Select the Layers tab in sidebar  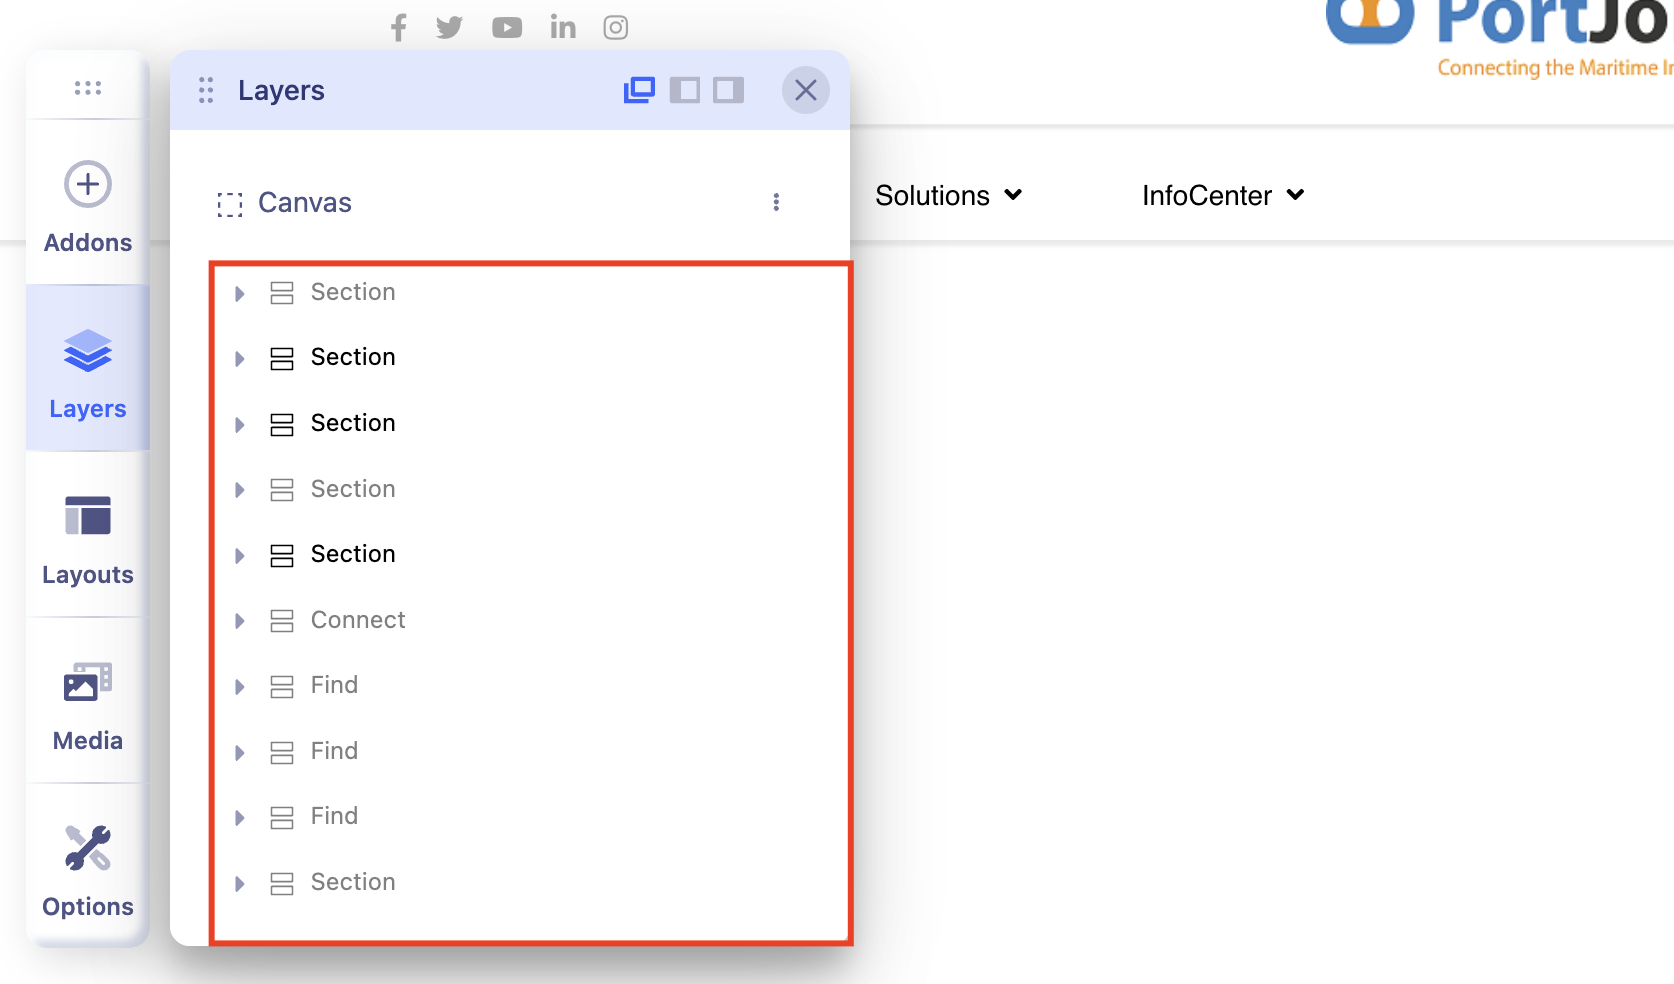click(88, 370)
